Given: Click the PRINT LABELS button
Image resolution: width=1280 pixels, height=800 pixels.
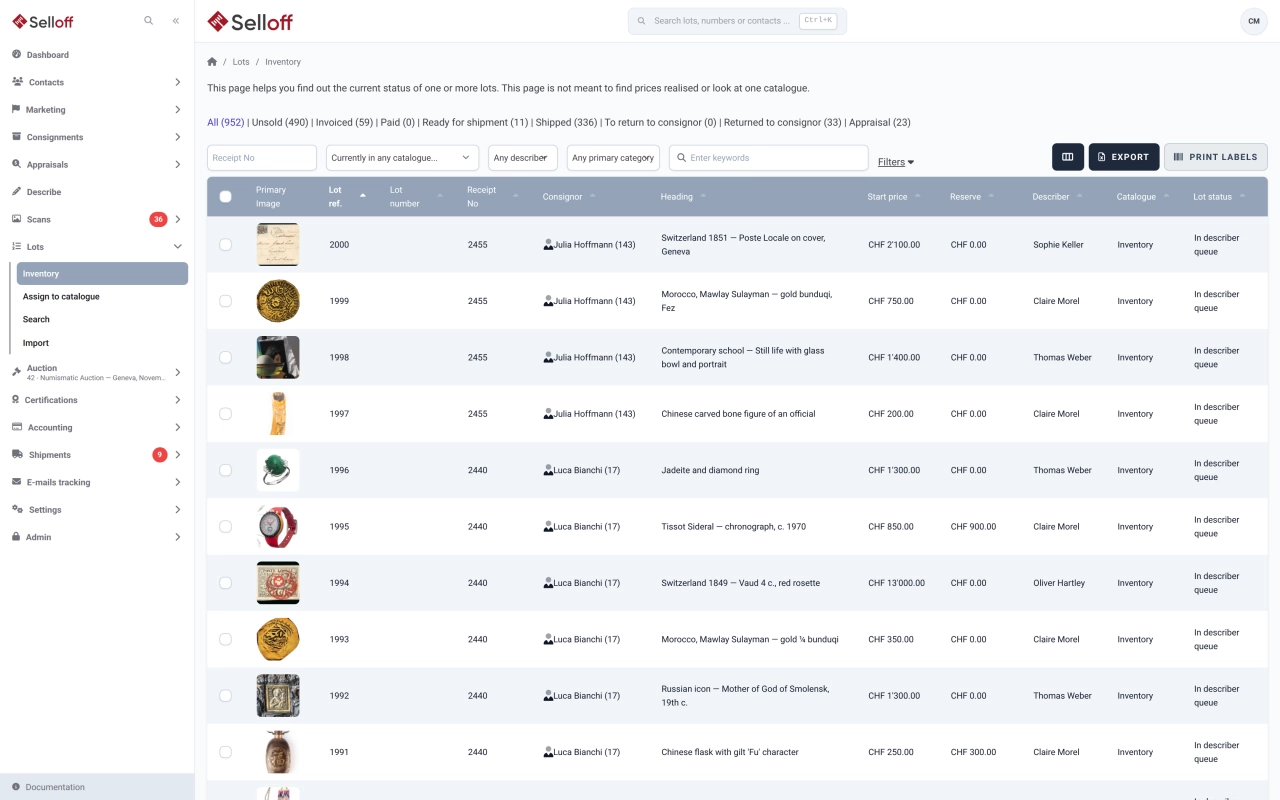Looking at the screenshot, I should [1216, 157].
